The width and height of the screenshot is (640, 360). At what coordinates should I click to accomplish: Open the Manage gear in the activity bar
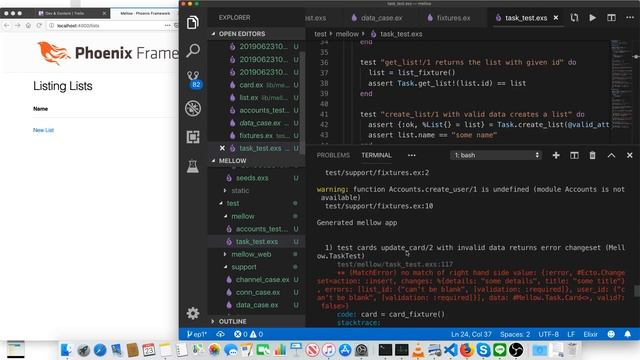point(193,313)
